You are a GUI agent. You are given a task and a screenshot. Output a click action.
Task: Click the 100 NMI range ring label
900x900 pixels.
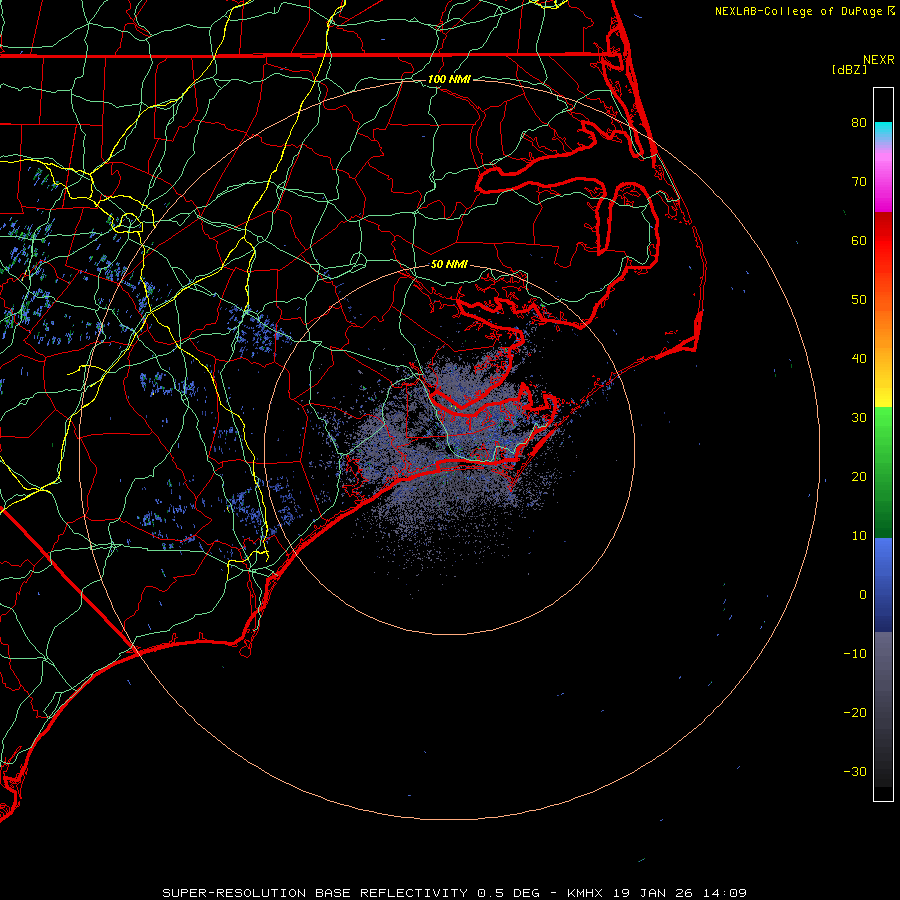coord(449,79)
